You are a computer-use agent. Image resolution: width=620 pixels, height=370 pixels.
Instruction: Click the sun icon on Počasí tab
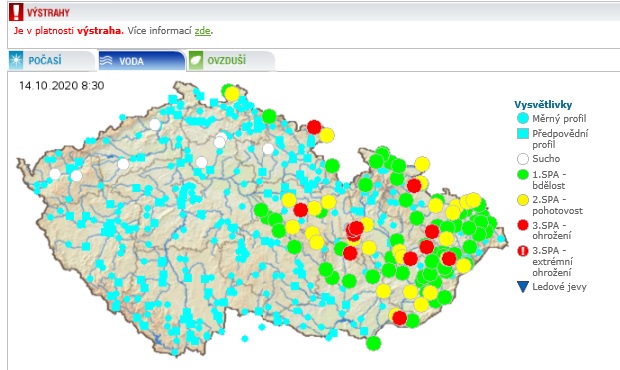16,60
